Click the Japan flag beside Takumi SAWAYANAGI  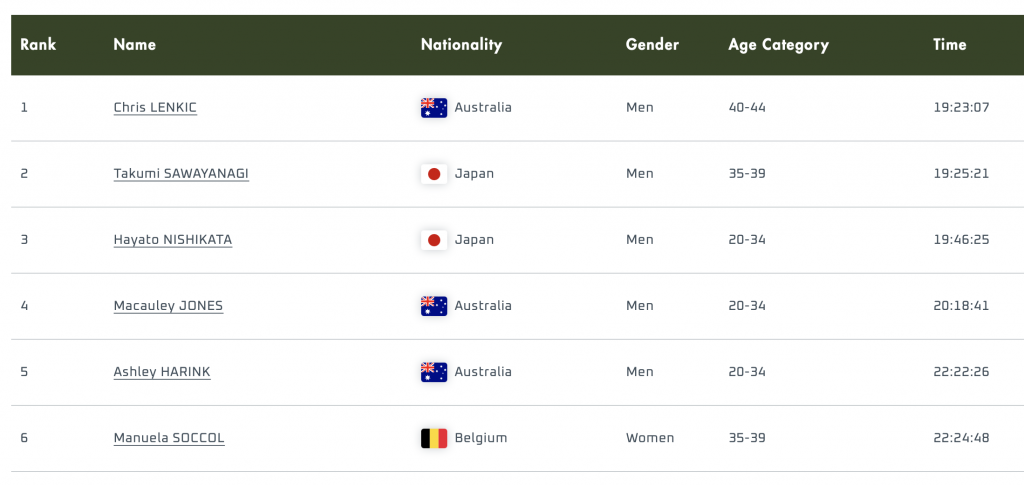pos(434,174)
